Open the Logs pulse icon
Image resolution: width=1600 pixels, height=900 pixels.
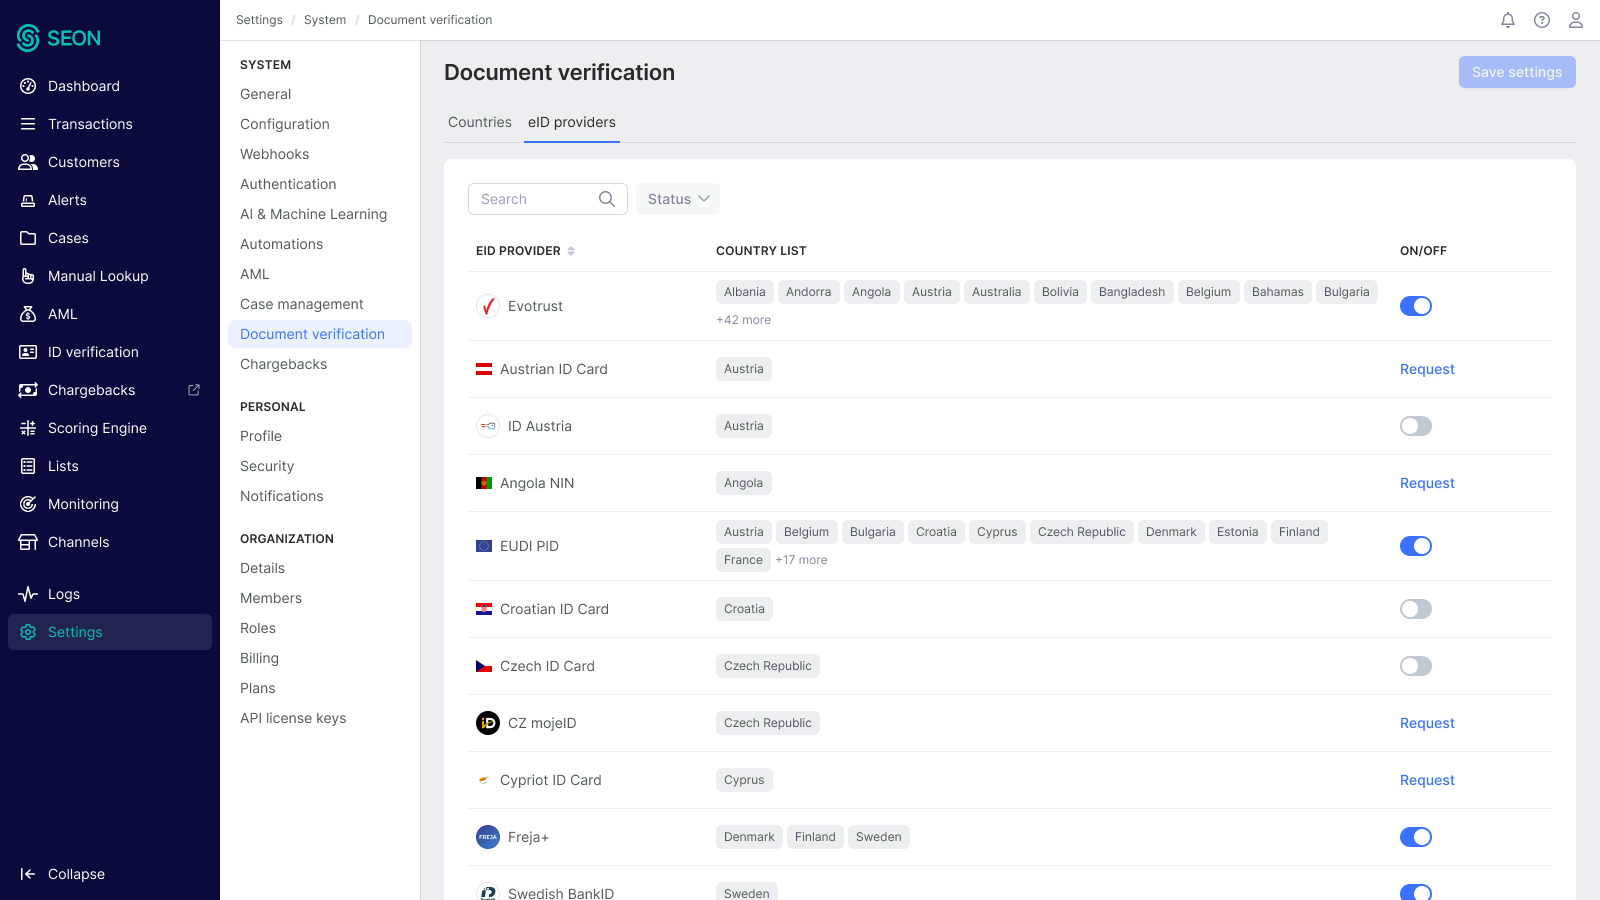[28, 594]
